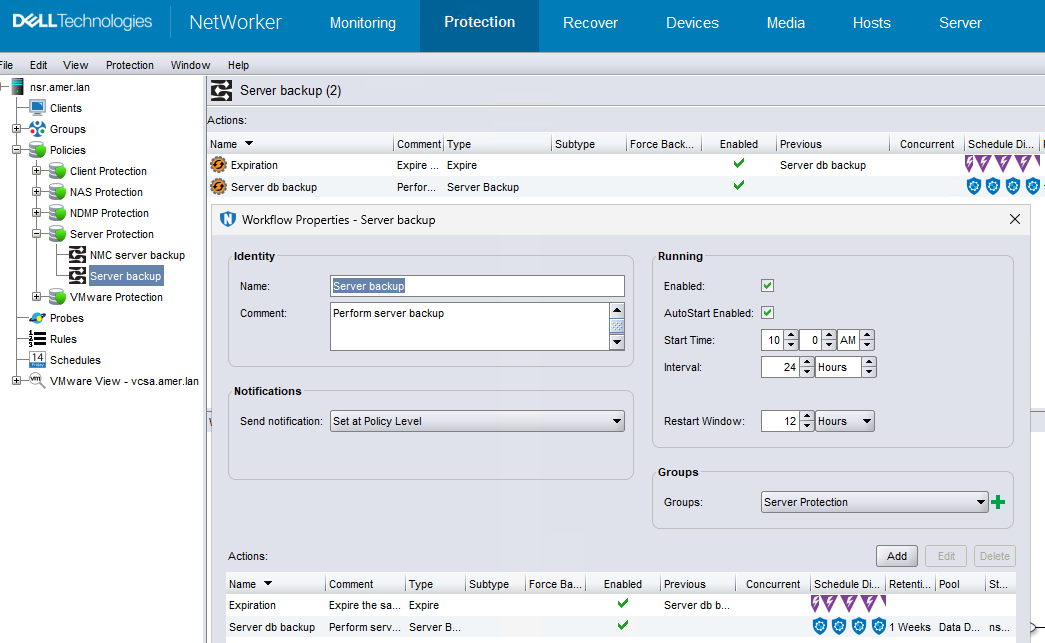This screenshot has height=643, width=1045.
Task: Open the Protection menu in the menu bar
Action: coord(129,65)
